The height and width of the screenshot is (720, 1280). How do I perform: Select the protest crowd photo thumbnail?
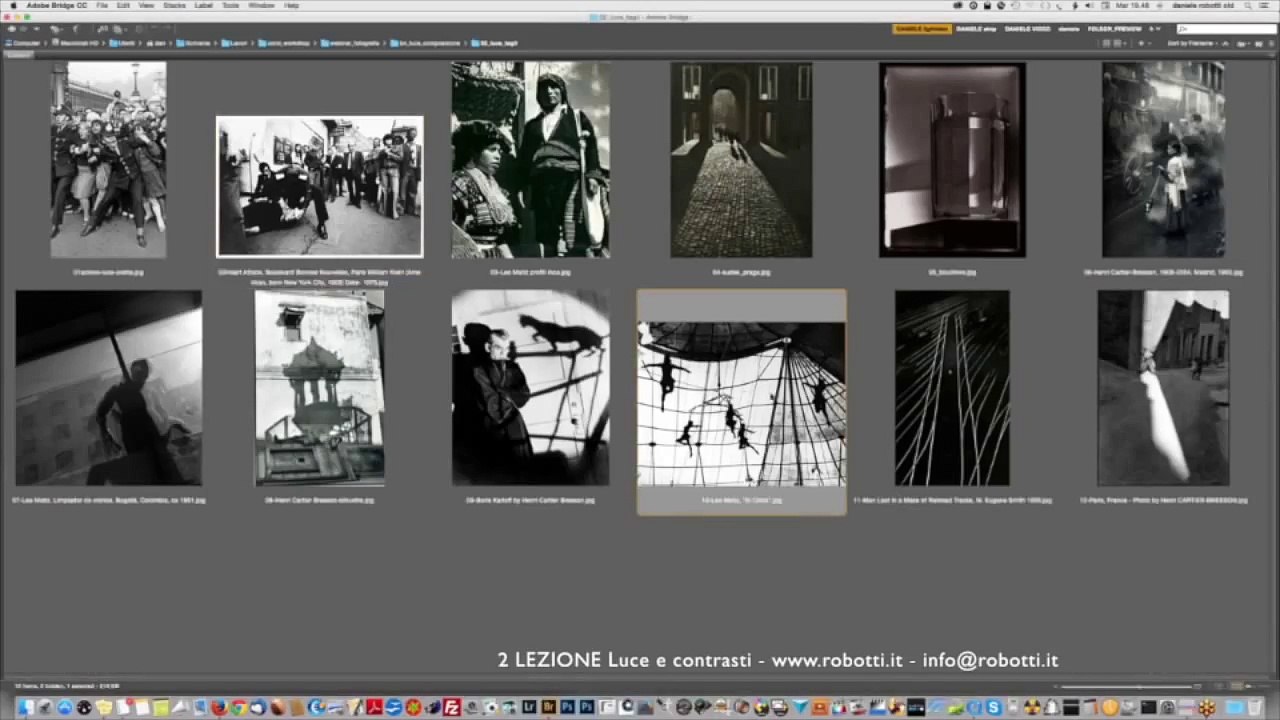[x=108, y=160]
